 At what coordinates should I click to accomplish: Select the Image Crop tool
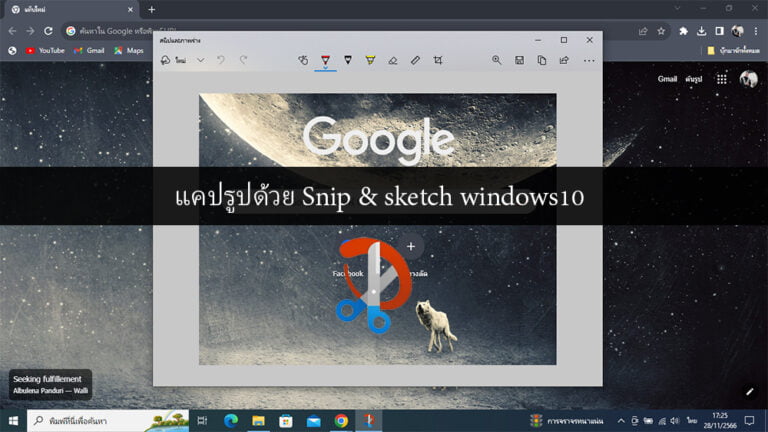tap(438, 60)
